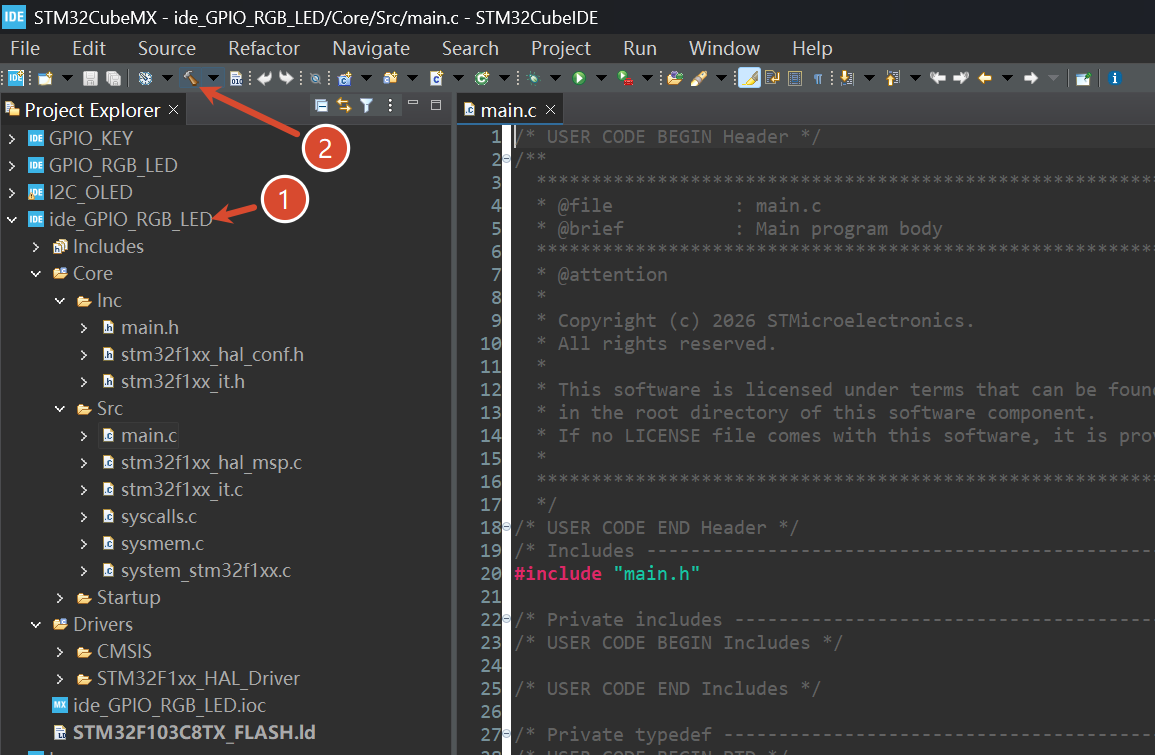Screen dimensions: 1155x755
Task: Expand the Startup folder
Action: (60, 598)
